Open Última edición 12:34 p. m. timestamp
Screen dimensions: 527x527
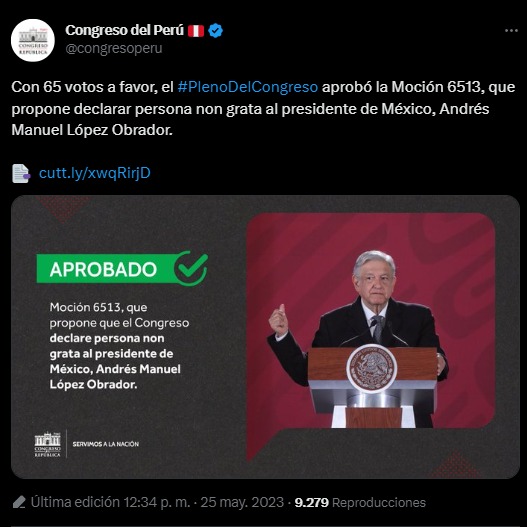click(110, 502)
